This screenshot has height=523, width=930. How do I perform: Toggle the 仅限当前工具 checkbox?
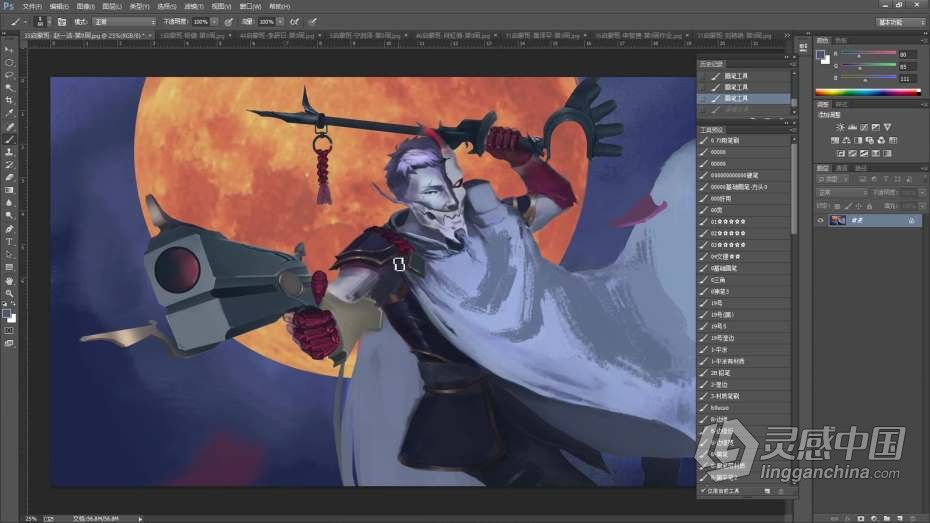click(x=703, y=491)
